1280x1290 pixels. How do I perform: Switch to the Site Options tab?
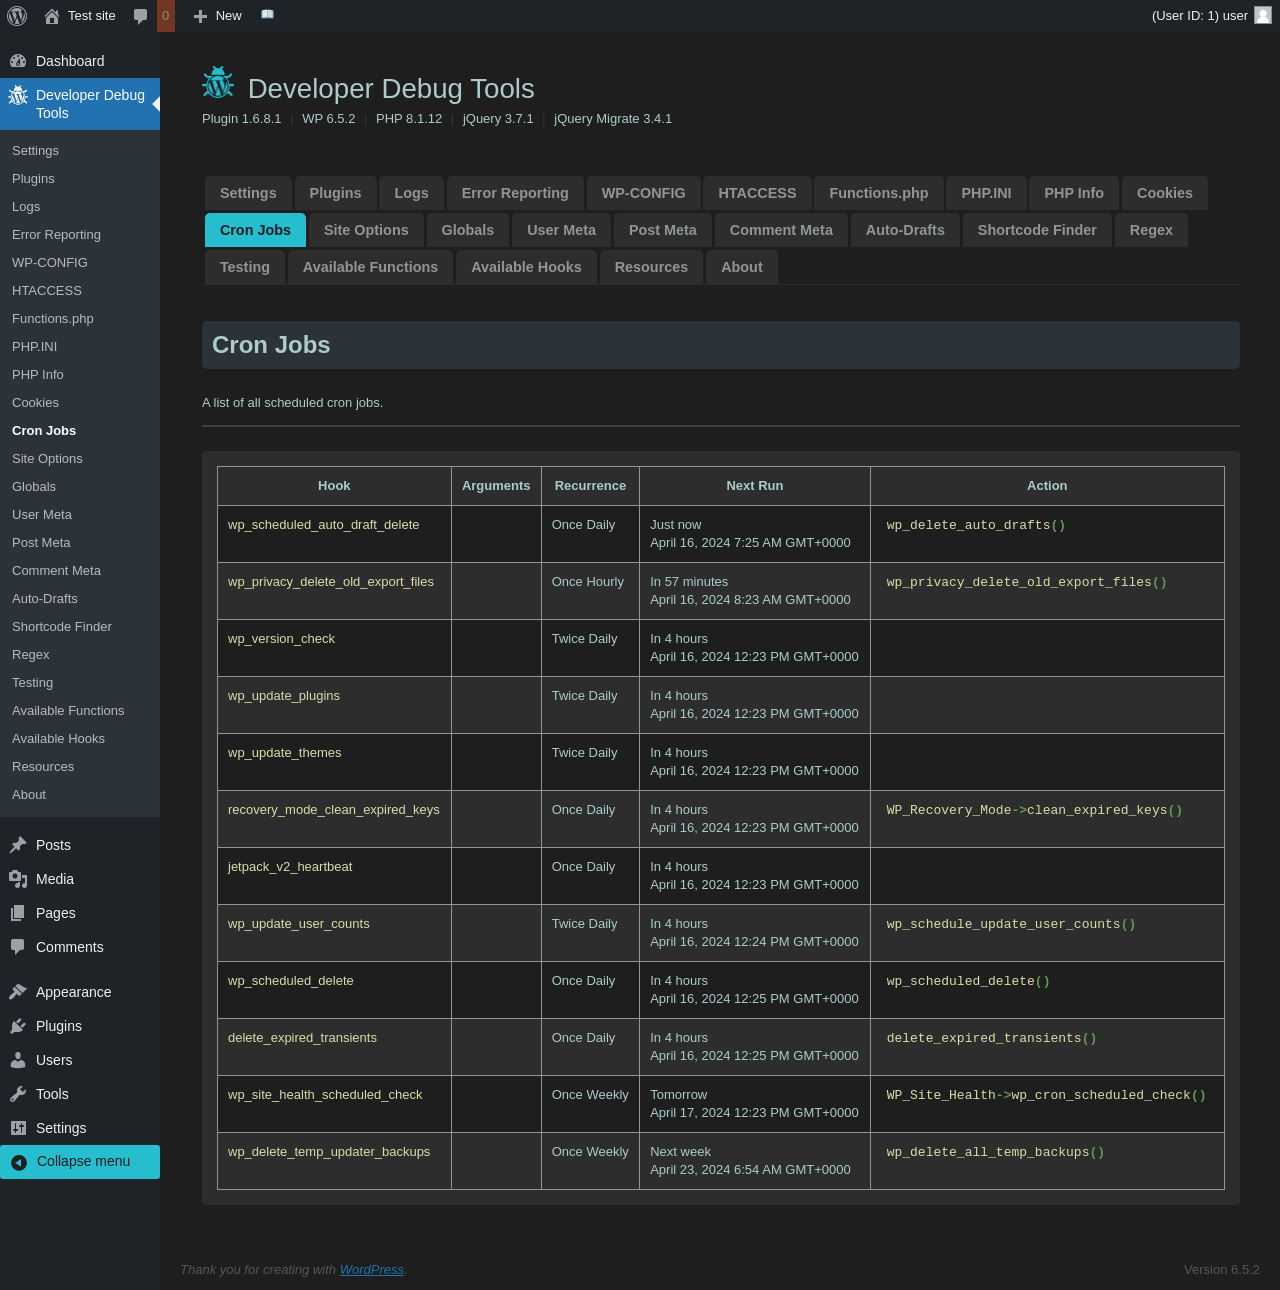[x=366, y=230]
